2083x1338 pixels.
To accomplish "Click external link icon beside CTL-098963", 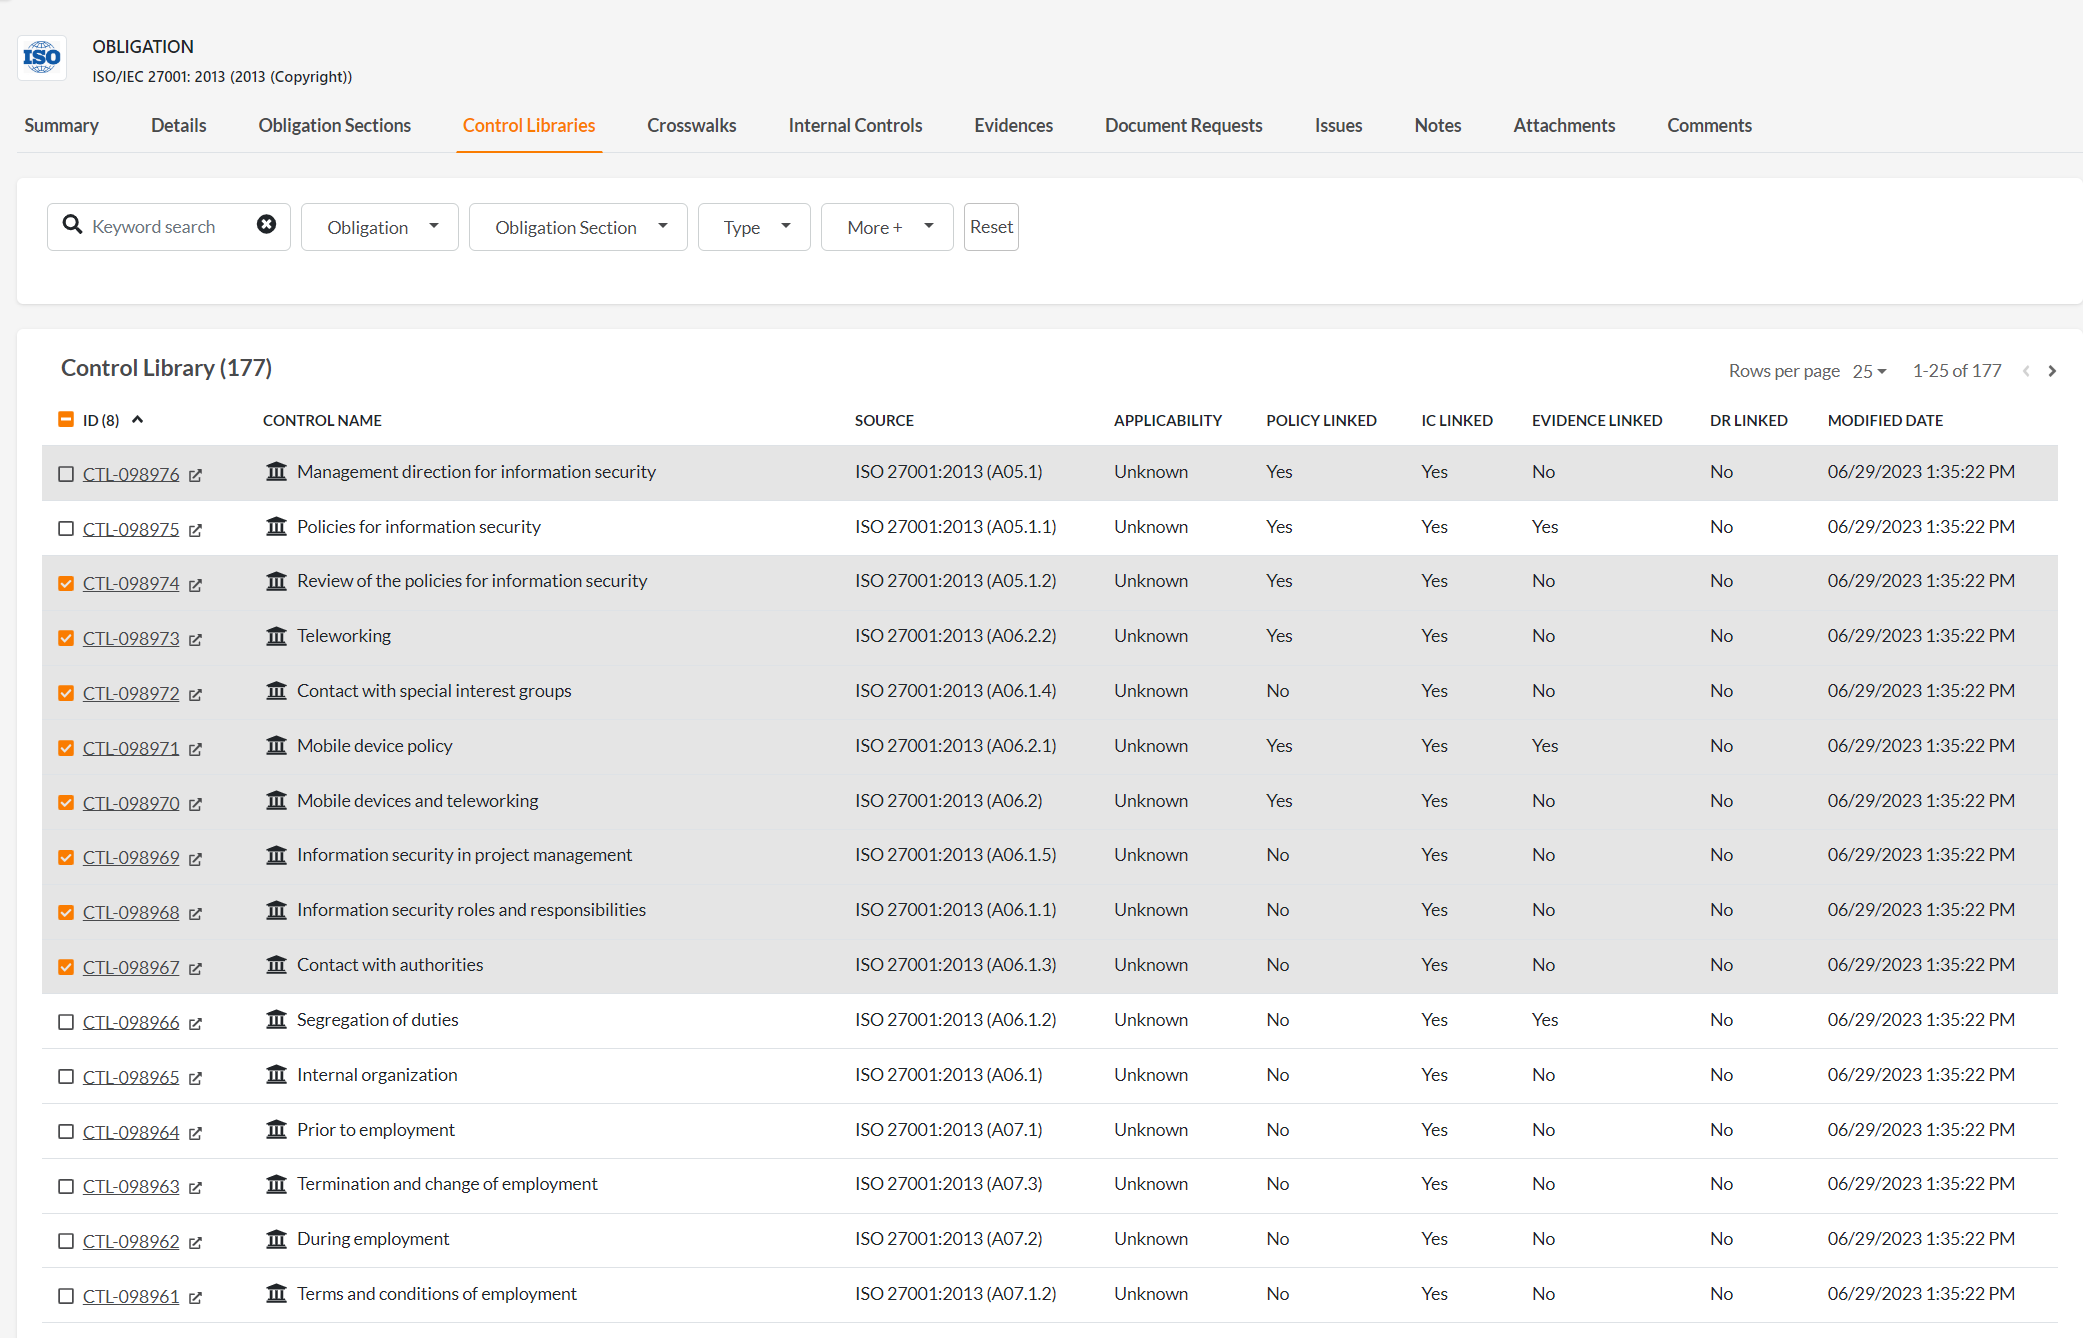I will pos(196,1188).
